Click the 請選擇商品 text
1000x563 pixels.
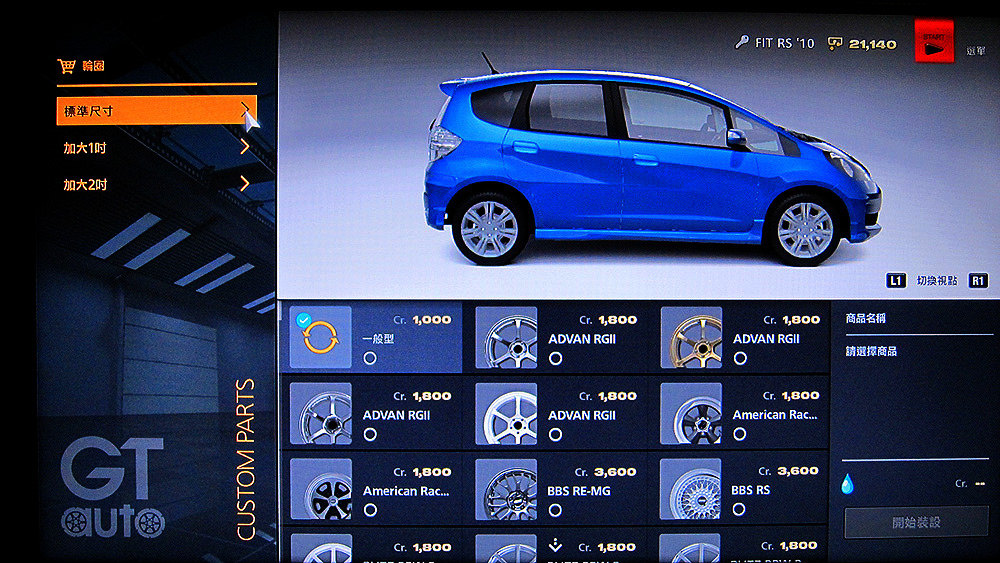(x=871, y=351)
